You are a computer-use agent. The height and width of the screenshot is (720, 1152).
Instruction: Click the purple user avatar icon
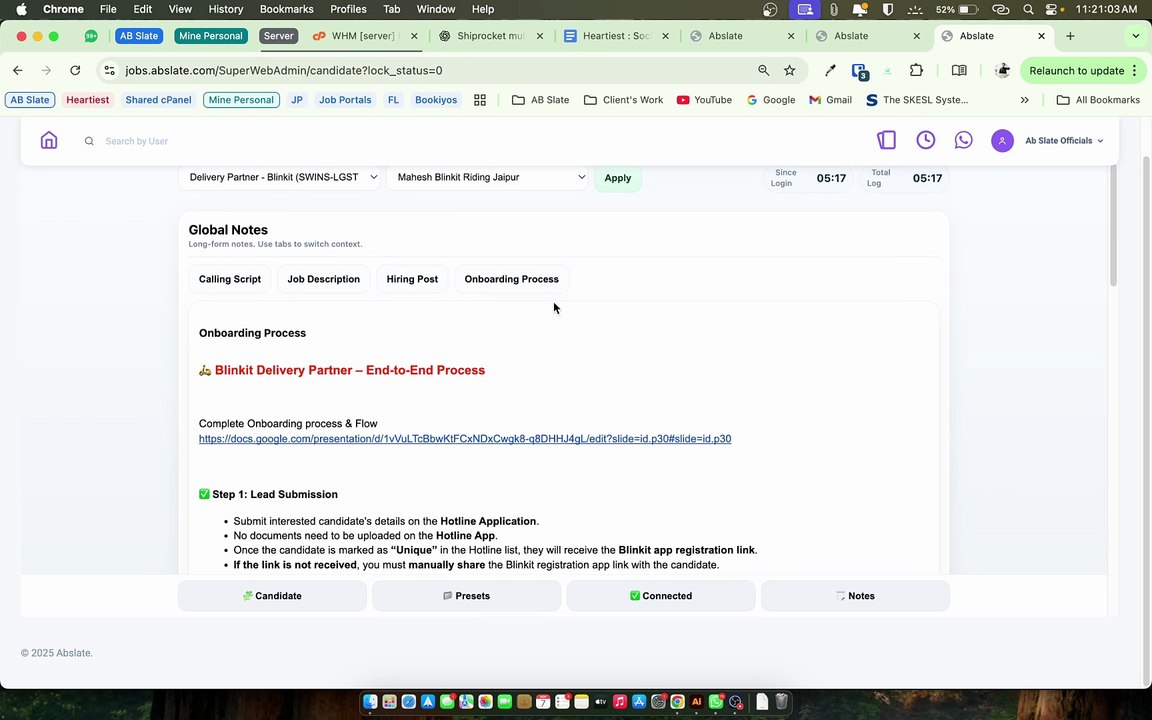pos(1002,140)
